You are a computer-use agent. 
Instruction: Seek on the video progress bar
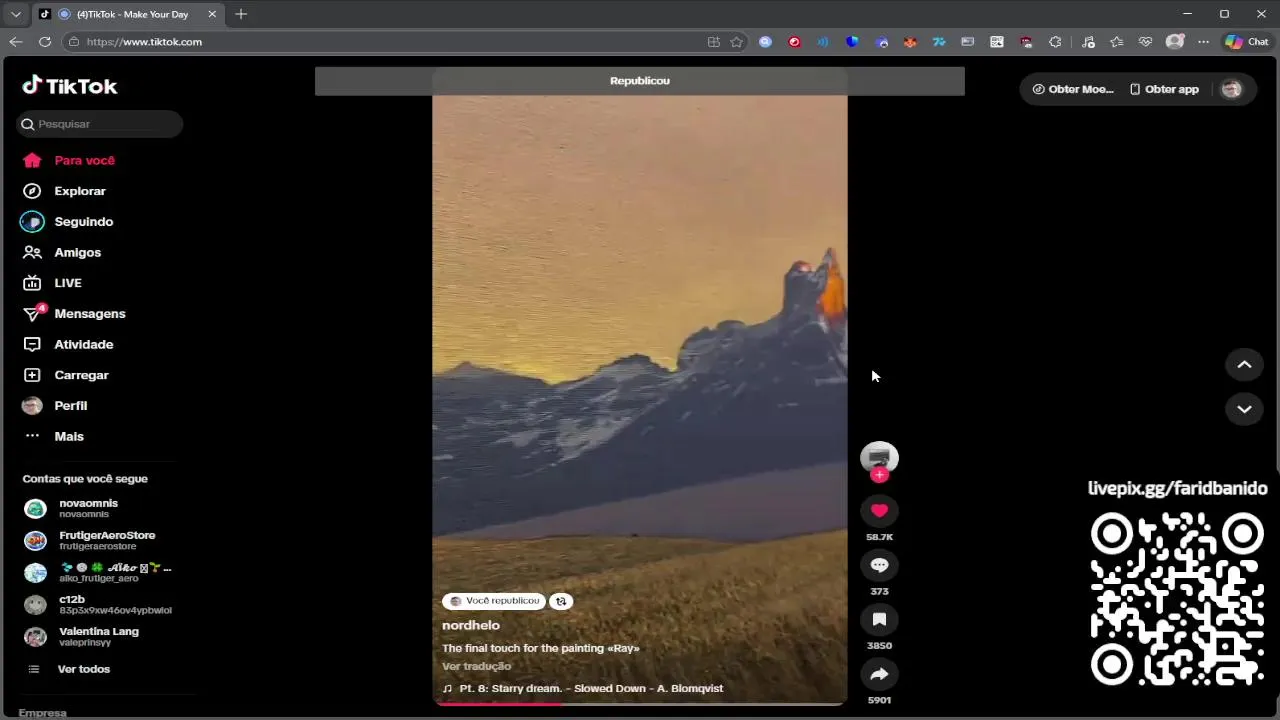click(x=640, y=703)
